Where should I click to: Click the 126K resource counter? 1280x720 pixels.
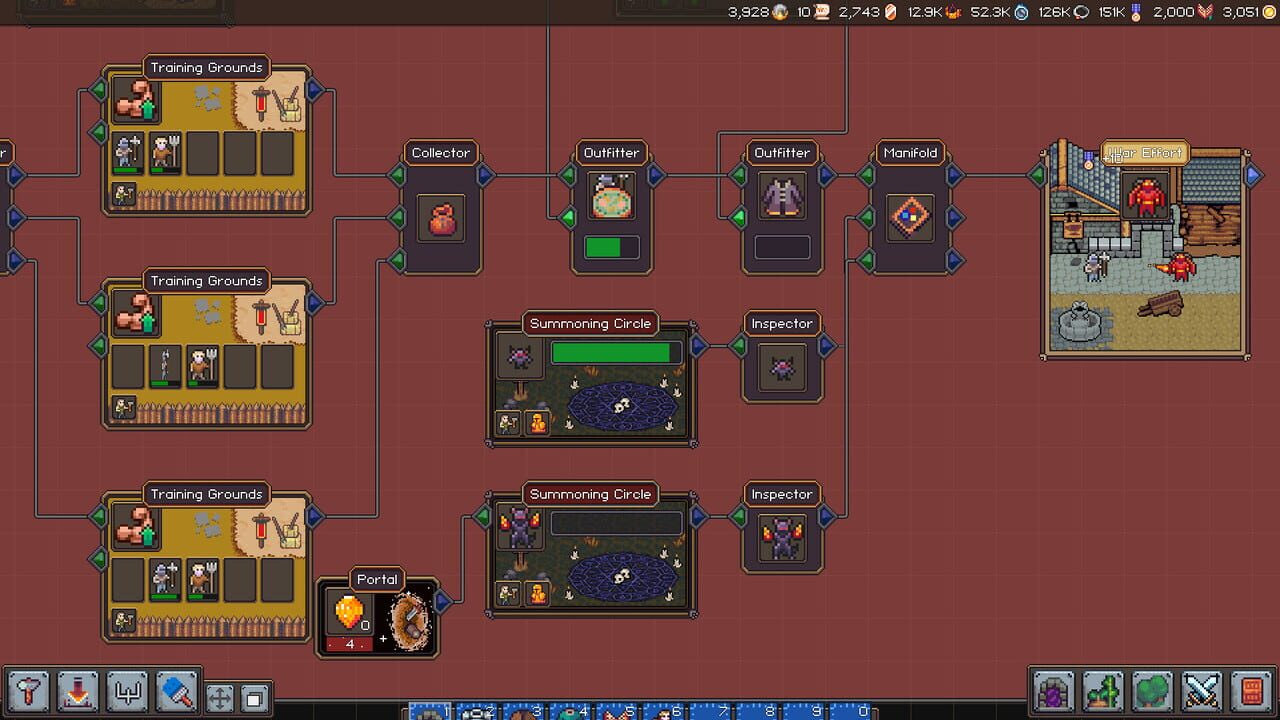point(1063,12)
